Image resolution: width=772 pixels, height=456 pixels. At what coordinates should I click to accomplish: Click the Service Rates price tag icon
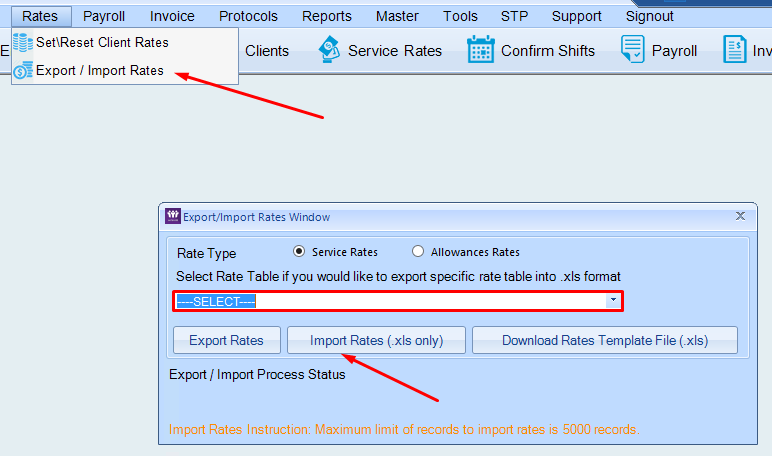pyautogui.click(x=329, y=49)
